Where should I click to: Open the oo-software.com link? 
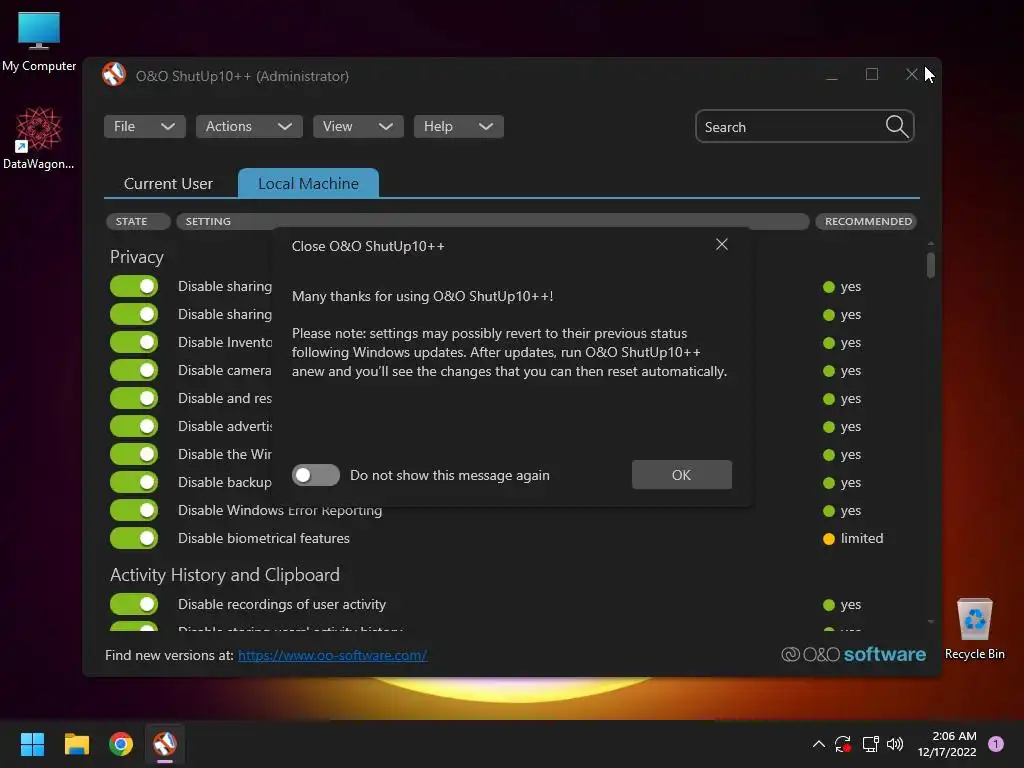coord(332,655)
